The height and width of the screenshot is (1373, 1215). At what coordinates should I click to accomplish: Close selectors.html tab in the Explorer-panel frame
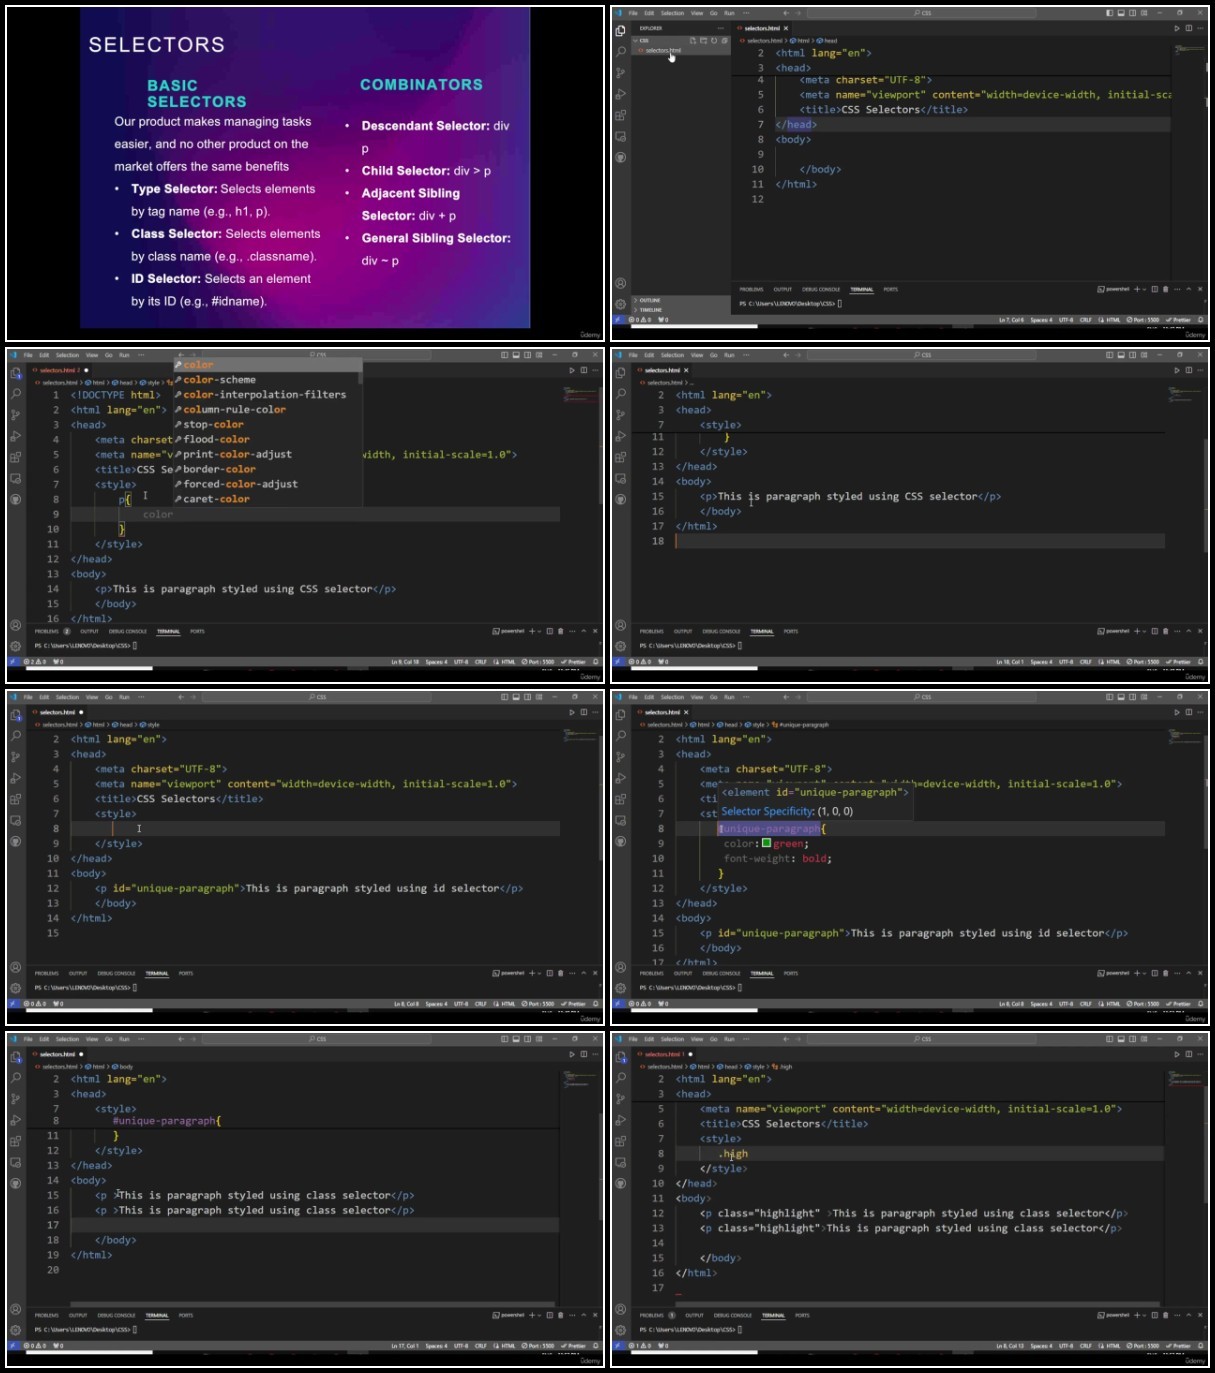click(x=786, y=28)
